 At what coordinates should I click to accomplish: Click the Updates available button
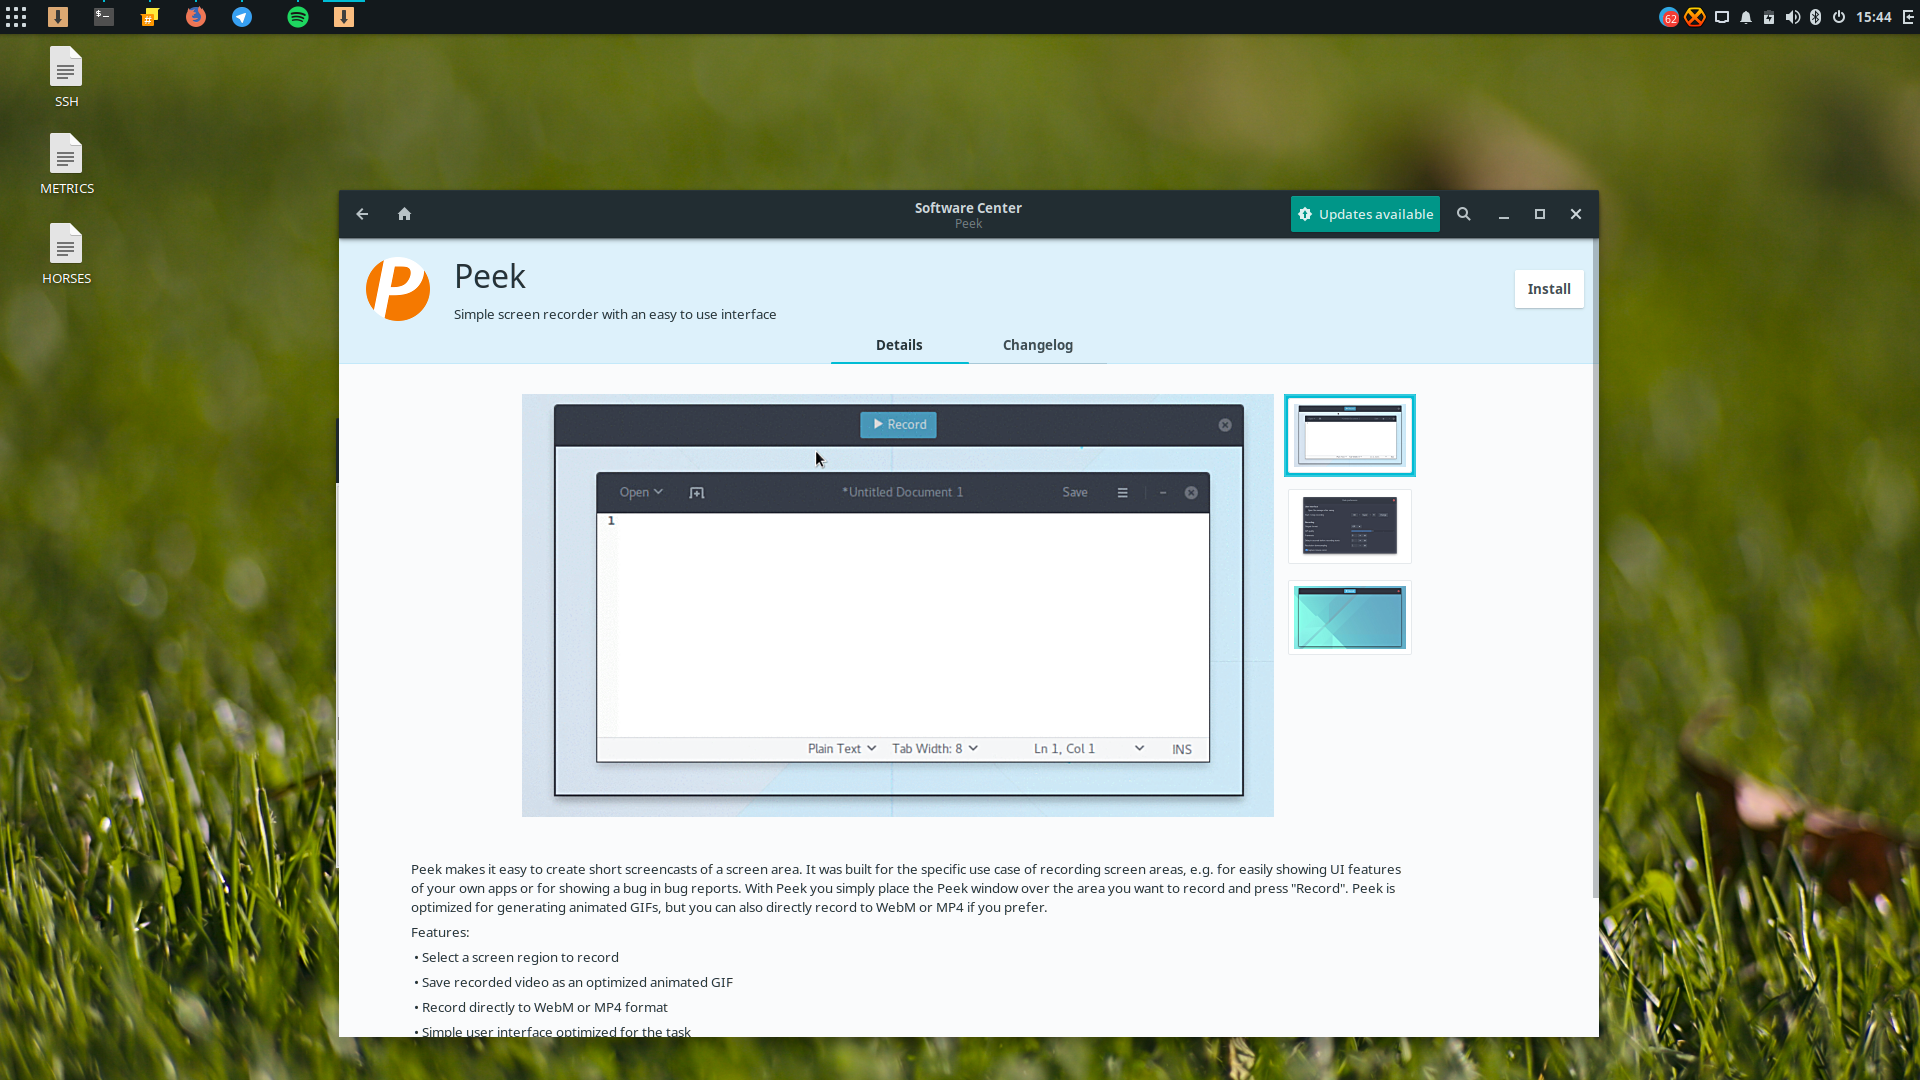click(1365, 214)
